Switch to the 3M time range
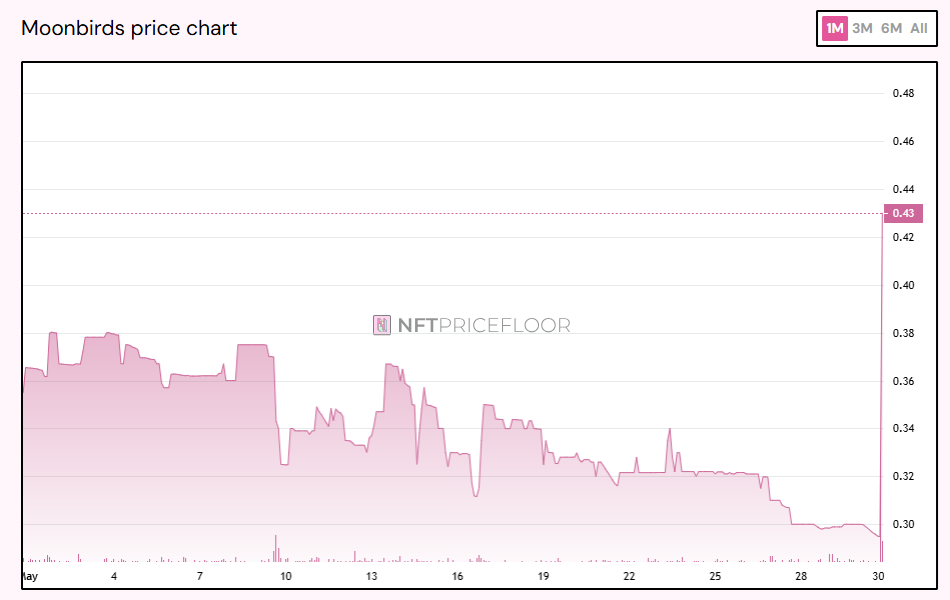950x600 pixels. (862, 28)
